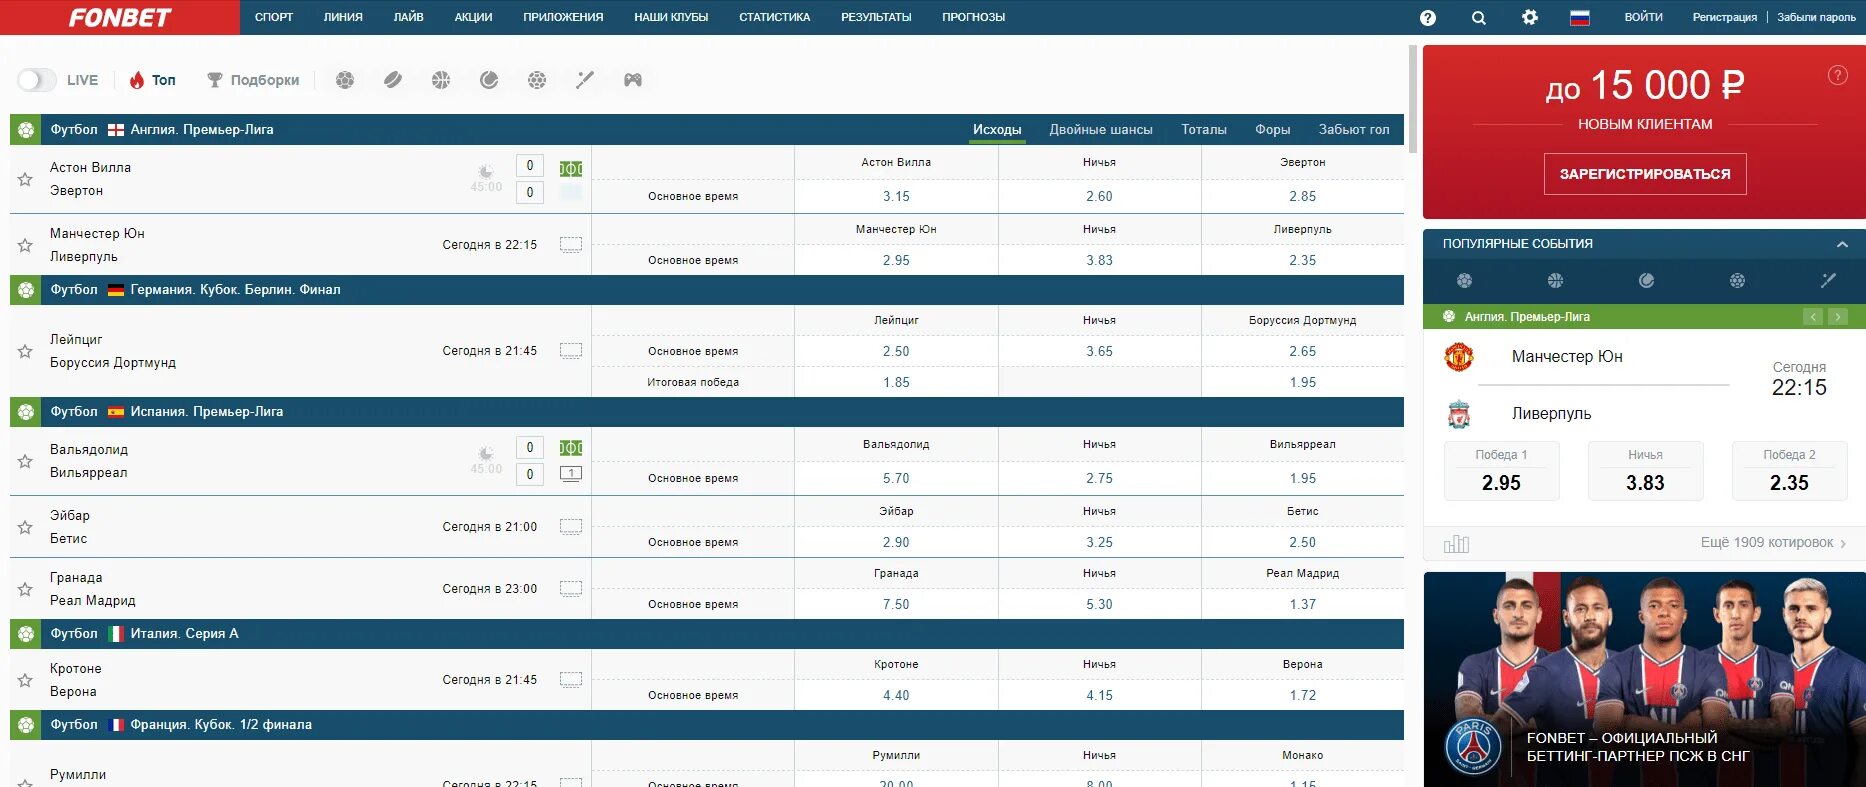Open Подборки trophy selections
Screen dimensions: 1866x787
point(253,80)
